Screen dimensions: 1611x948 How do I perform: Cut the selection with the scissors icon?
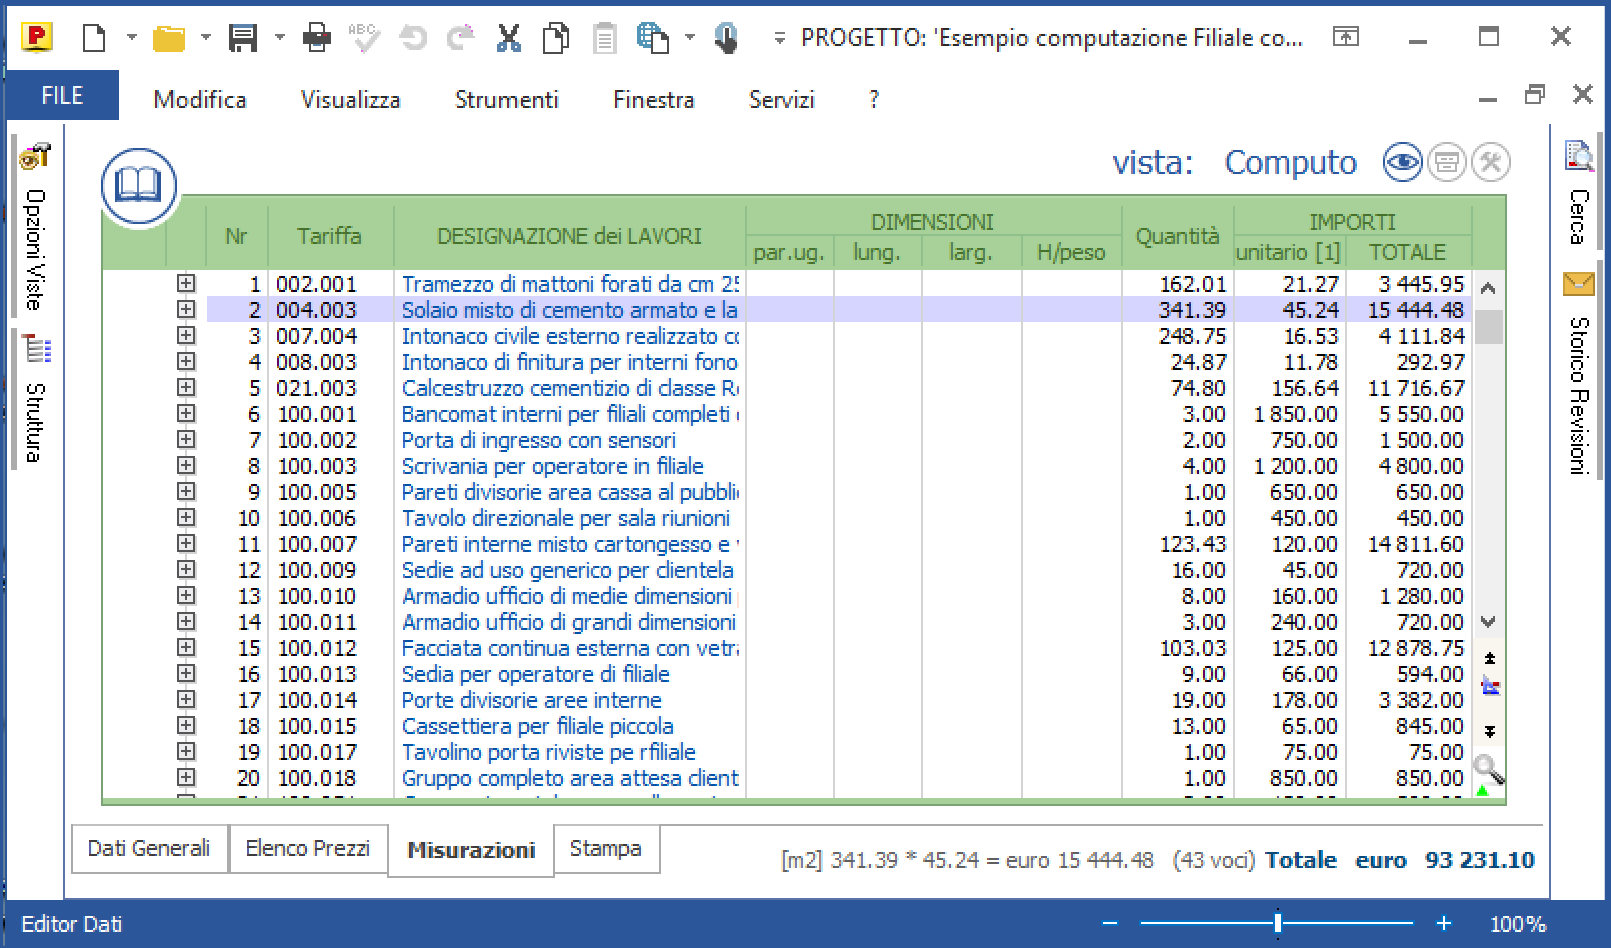coord(509,38)
